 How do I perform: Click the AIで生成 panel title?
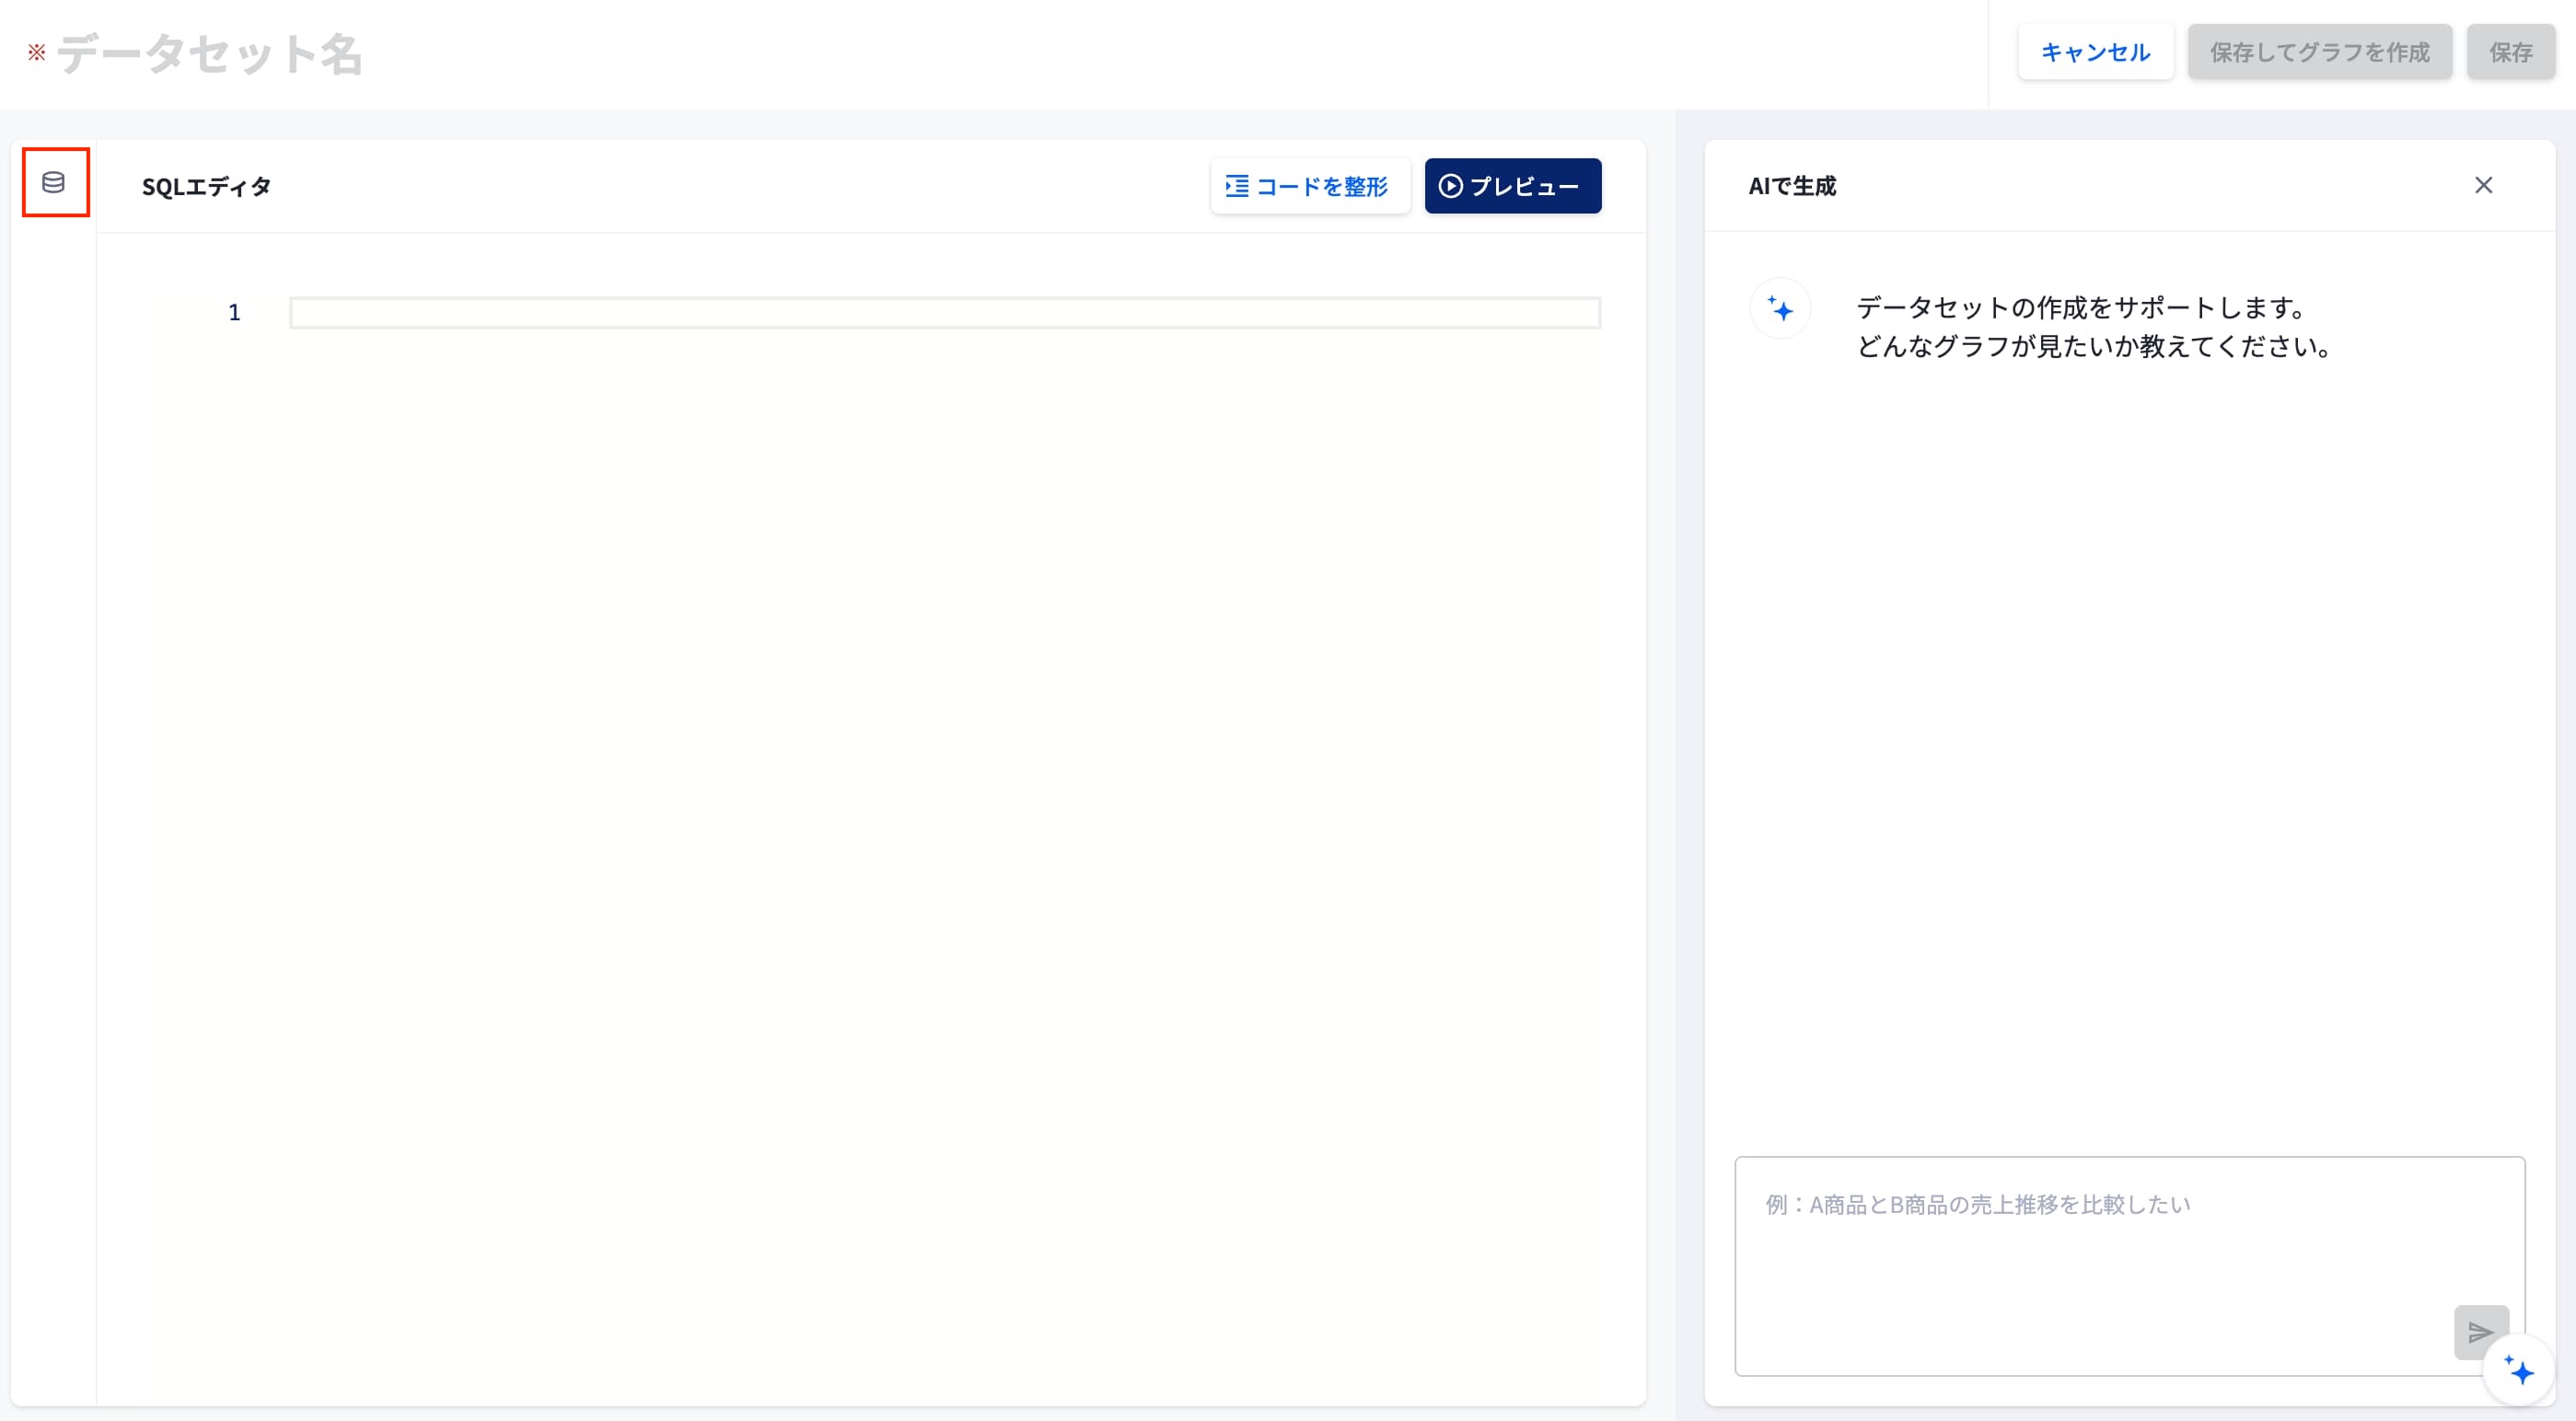1792,186
